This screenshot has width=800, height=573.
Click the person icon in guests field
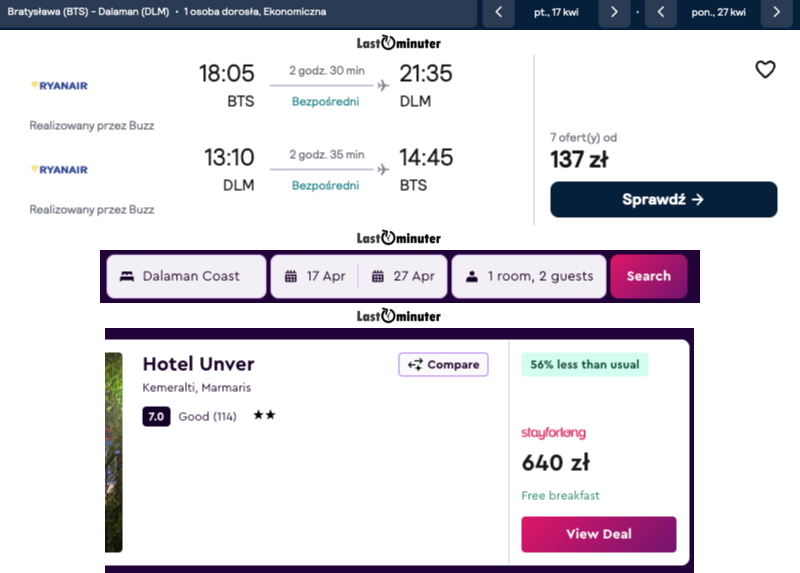tap(472, 276)
